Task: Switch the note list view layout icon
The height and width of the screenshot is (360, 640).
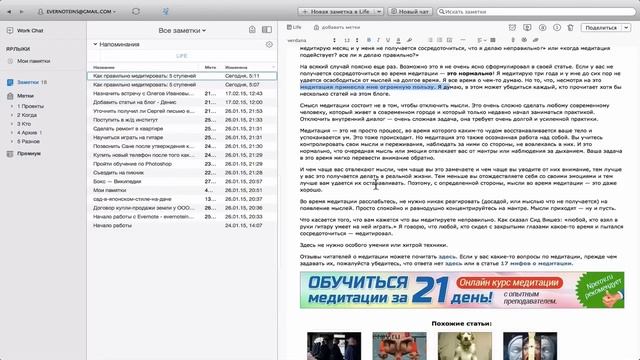Action: point(267,30)
